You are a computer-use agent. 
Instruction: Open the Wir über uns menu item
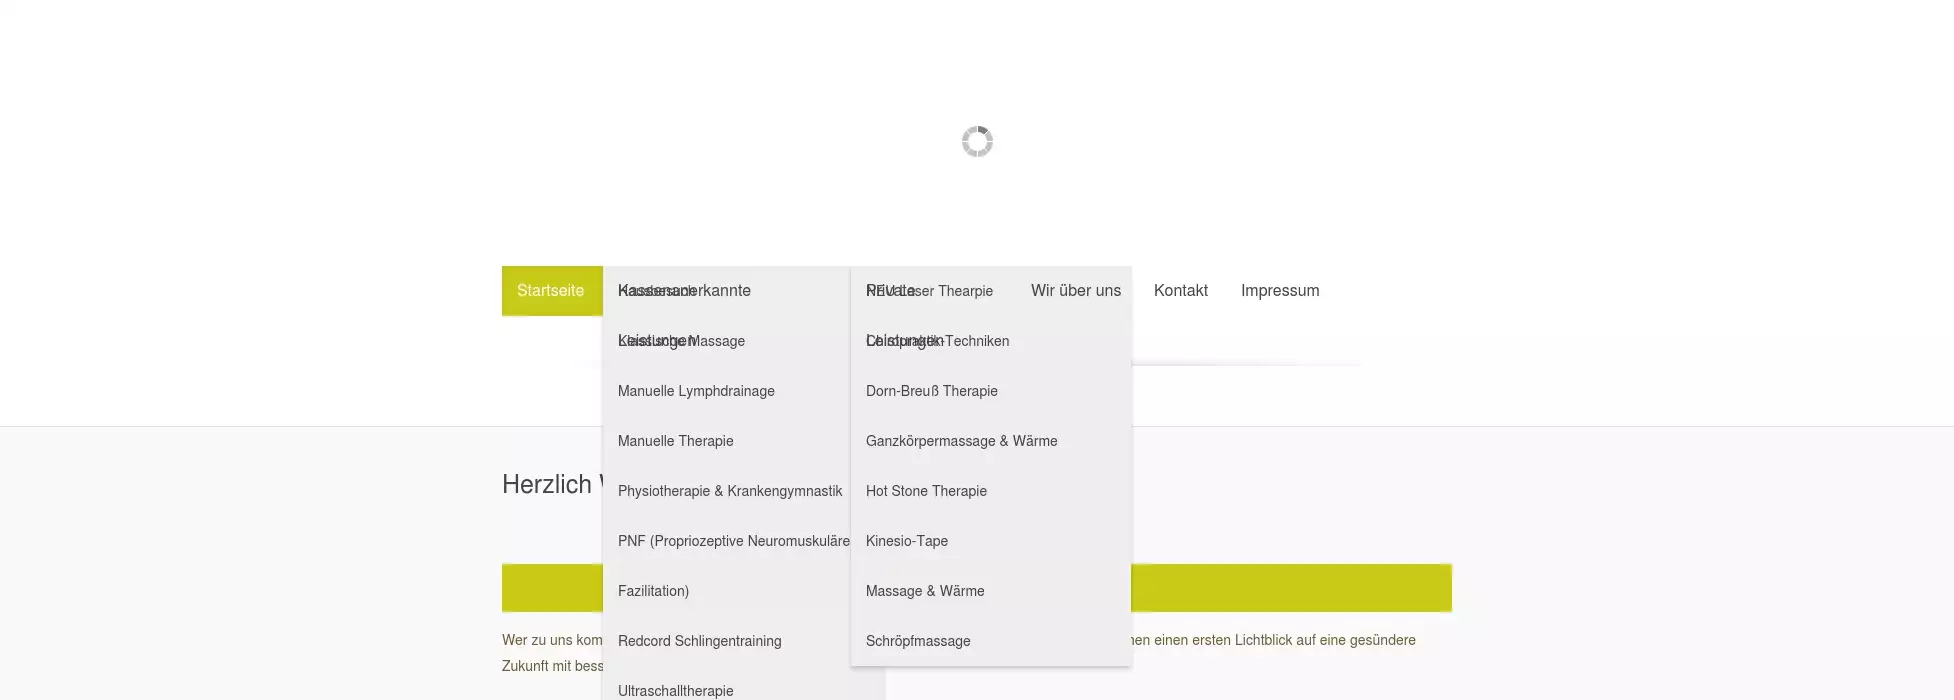coord(1075,291)
